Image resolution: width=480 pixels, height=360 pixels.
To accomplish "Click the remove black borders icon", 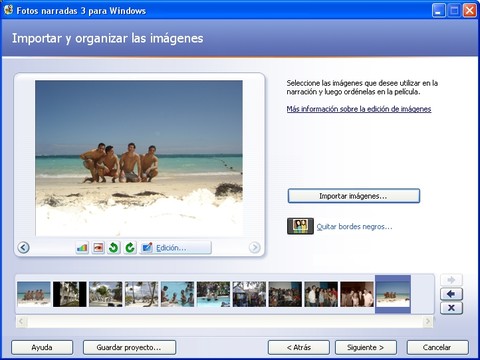I will click(300, 226).
